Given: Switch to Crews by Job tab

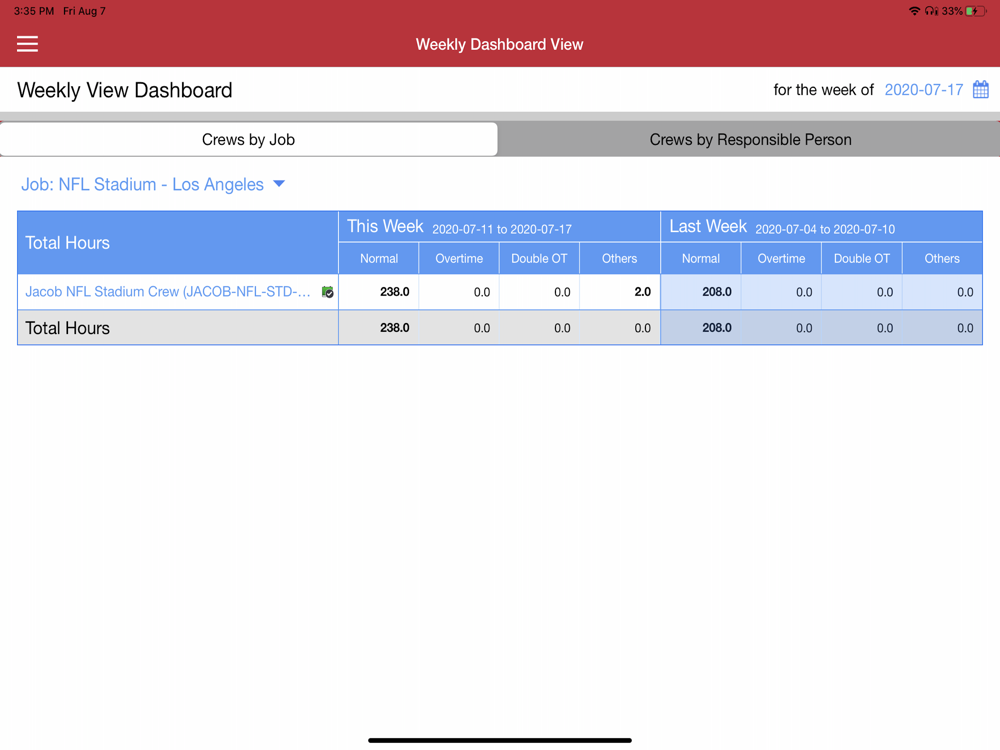Looking at the screenshot, I should [249, 139].
